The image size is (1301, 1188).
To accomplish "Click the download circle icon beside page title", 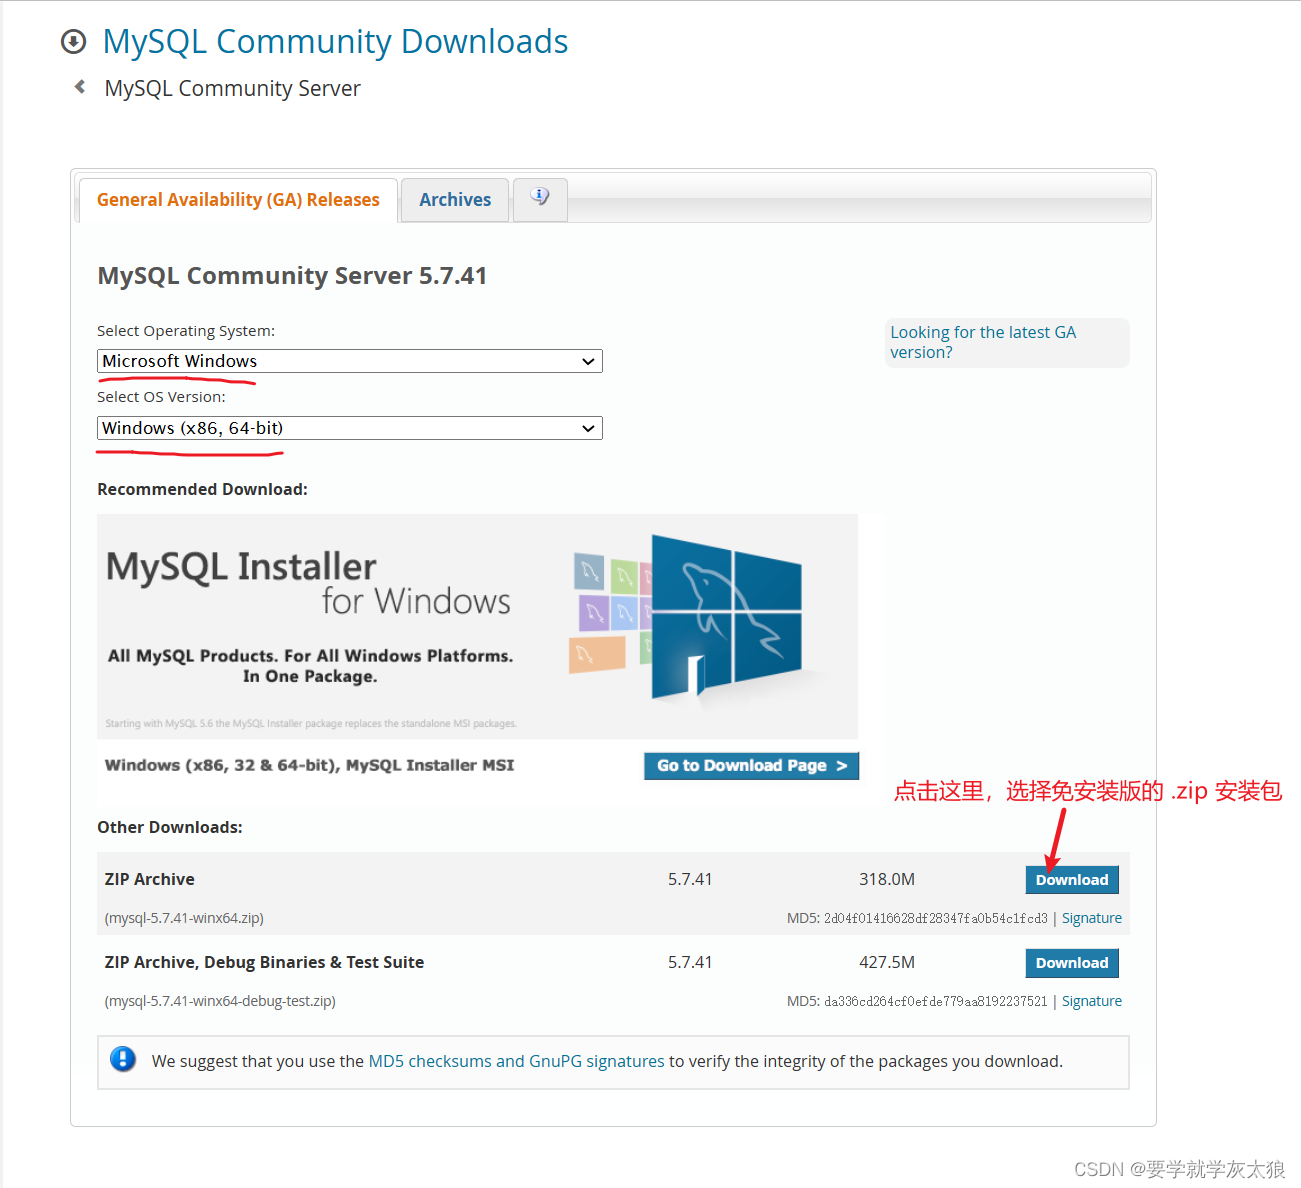I will tap(73, 42).
